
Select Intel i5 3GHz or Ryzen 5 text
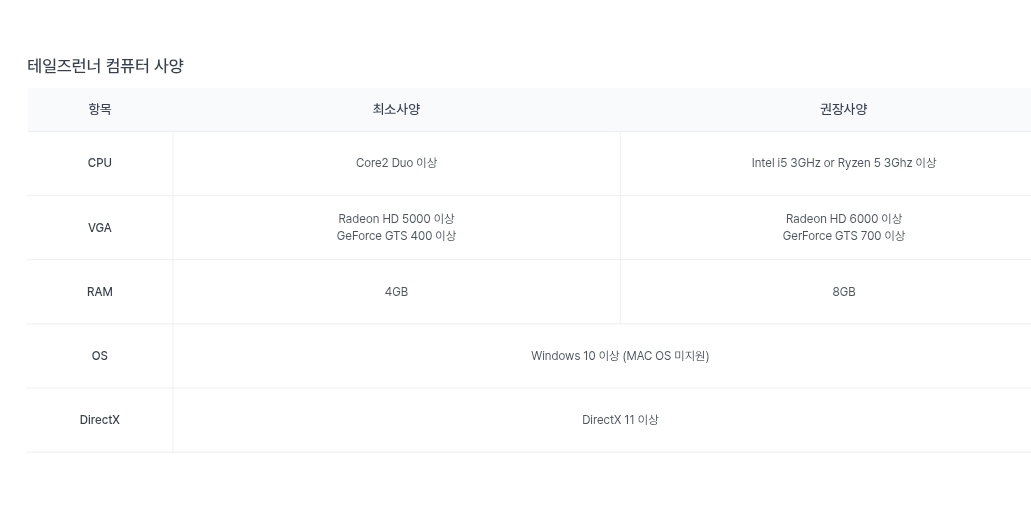click(816, 163)
